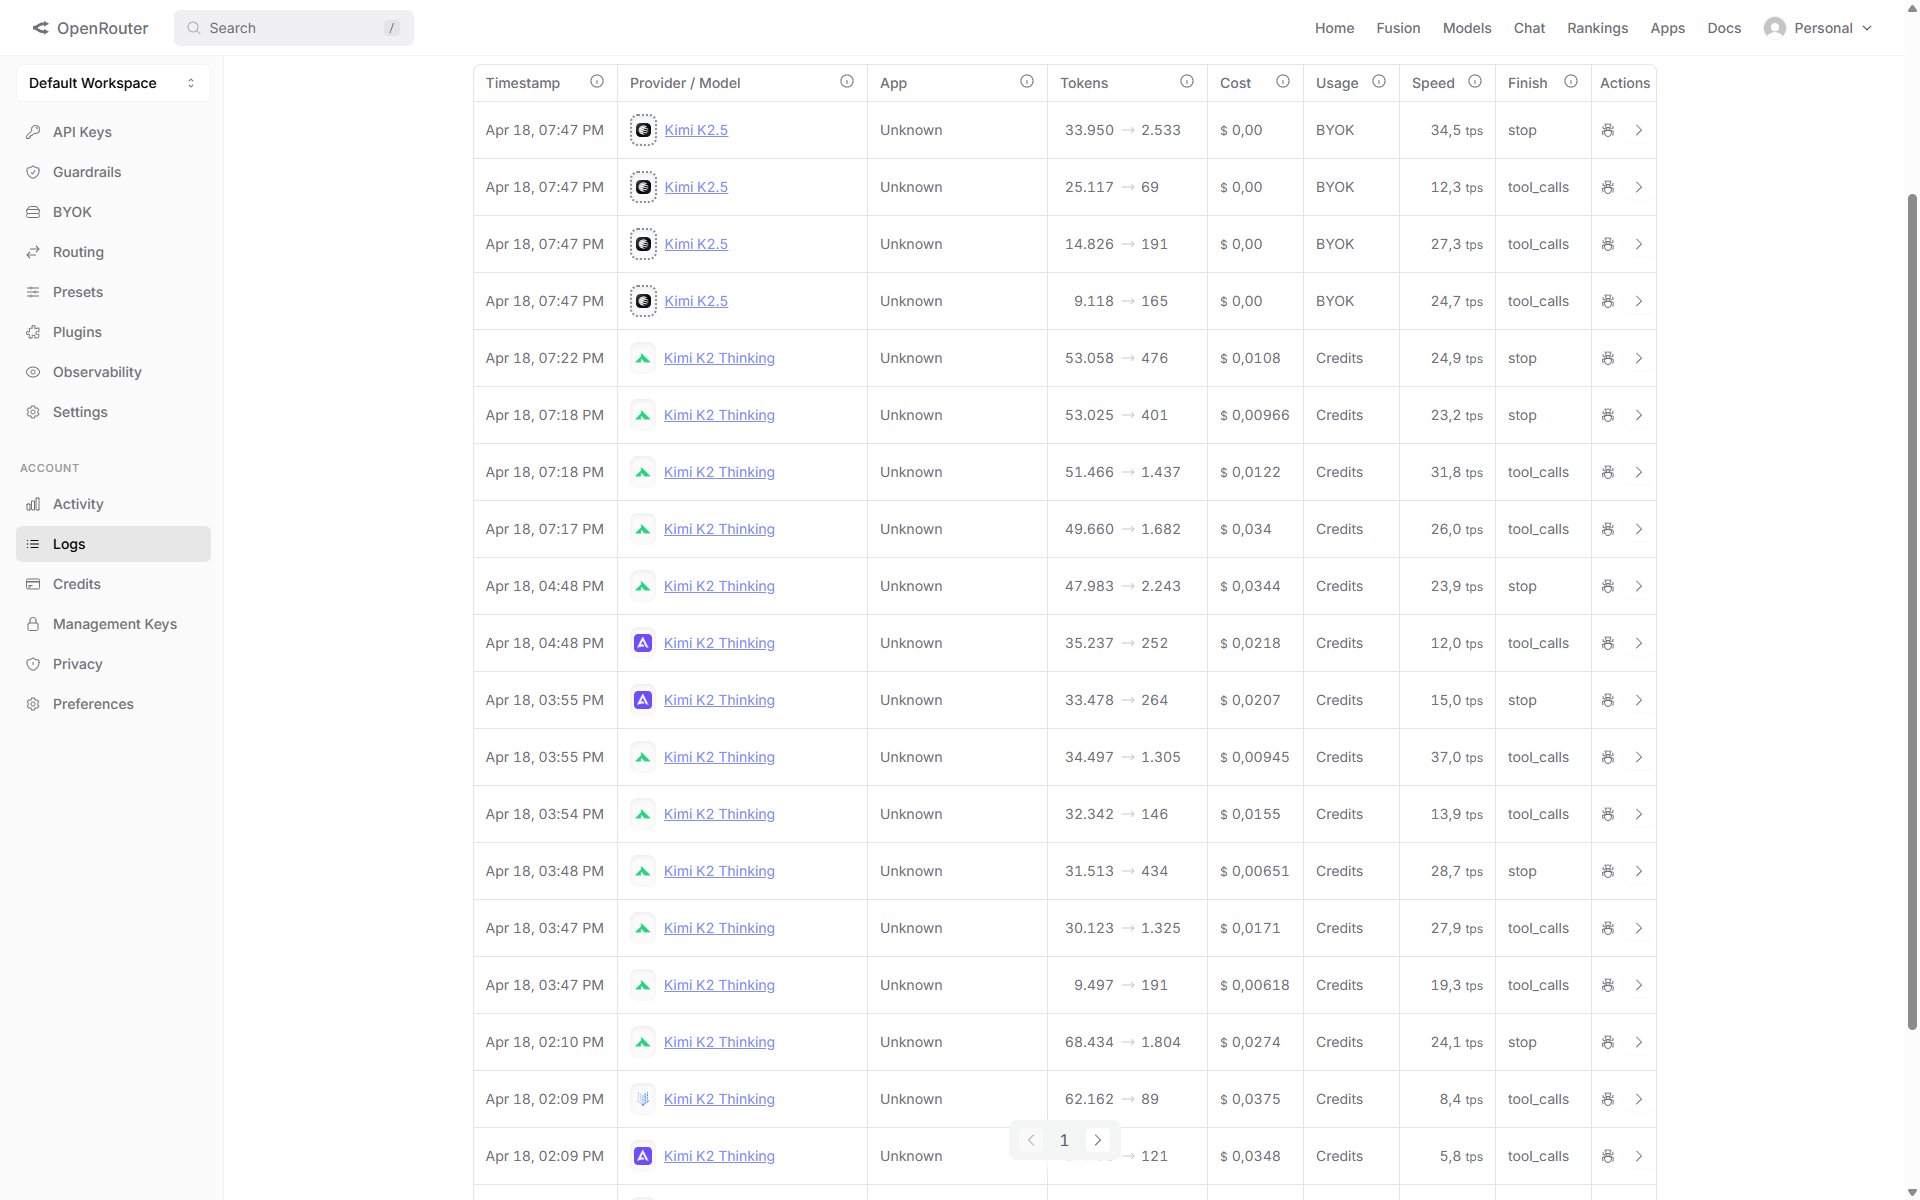This screenshot has width=1920, height=1200.
Task: Expand the Default Workspace selector
Action: point(113,83)
